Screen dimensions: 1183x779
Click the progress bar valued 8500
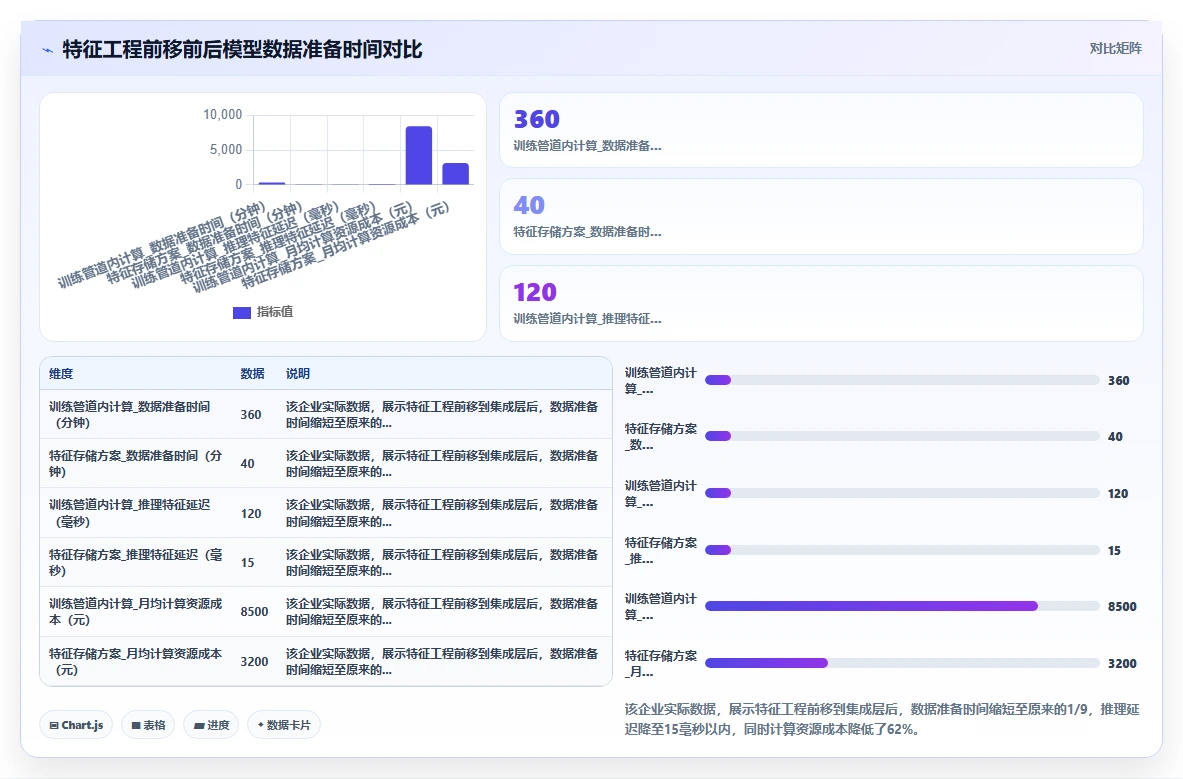902,606
